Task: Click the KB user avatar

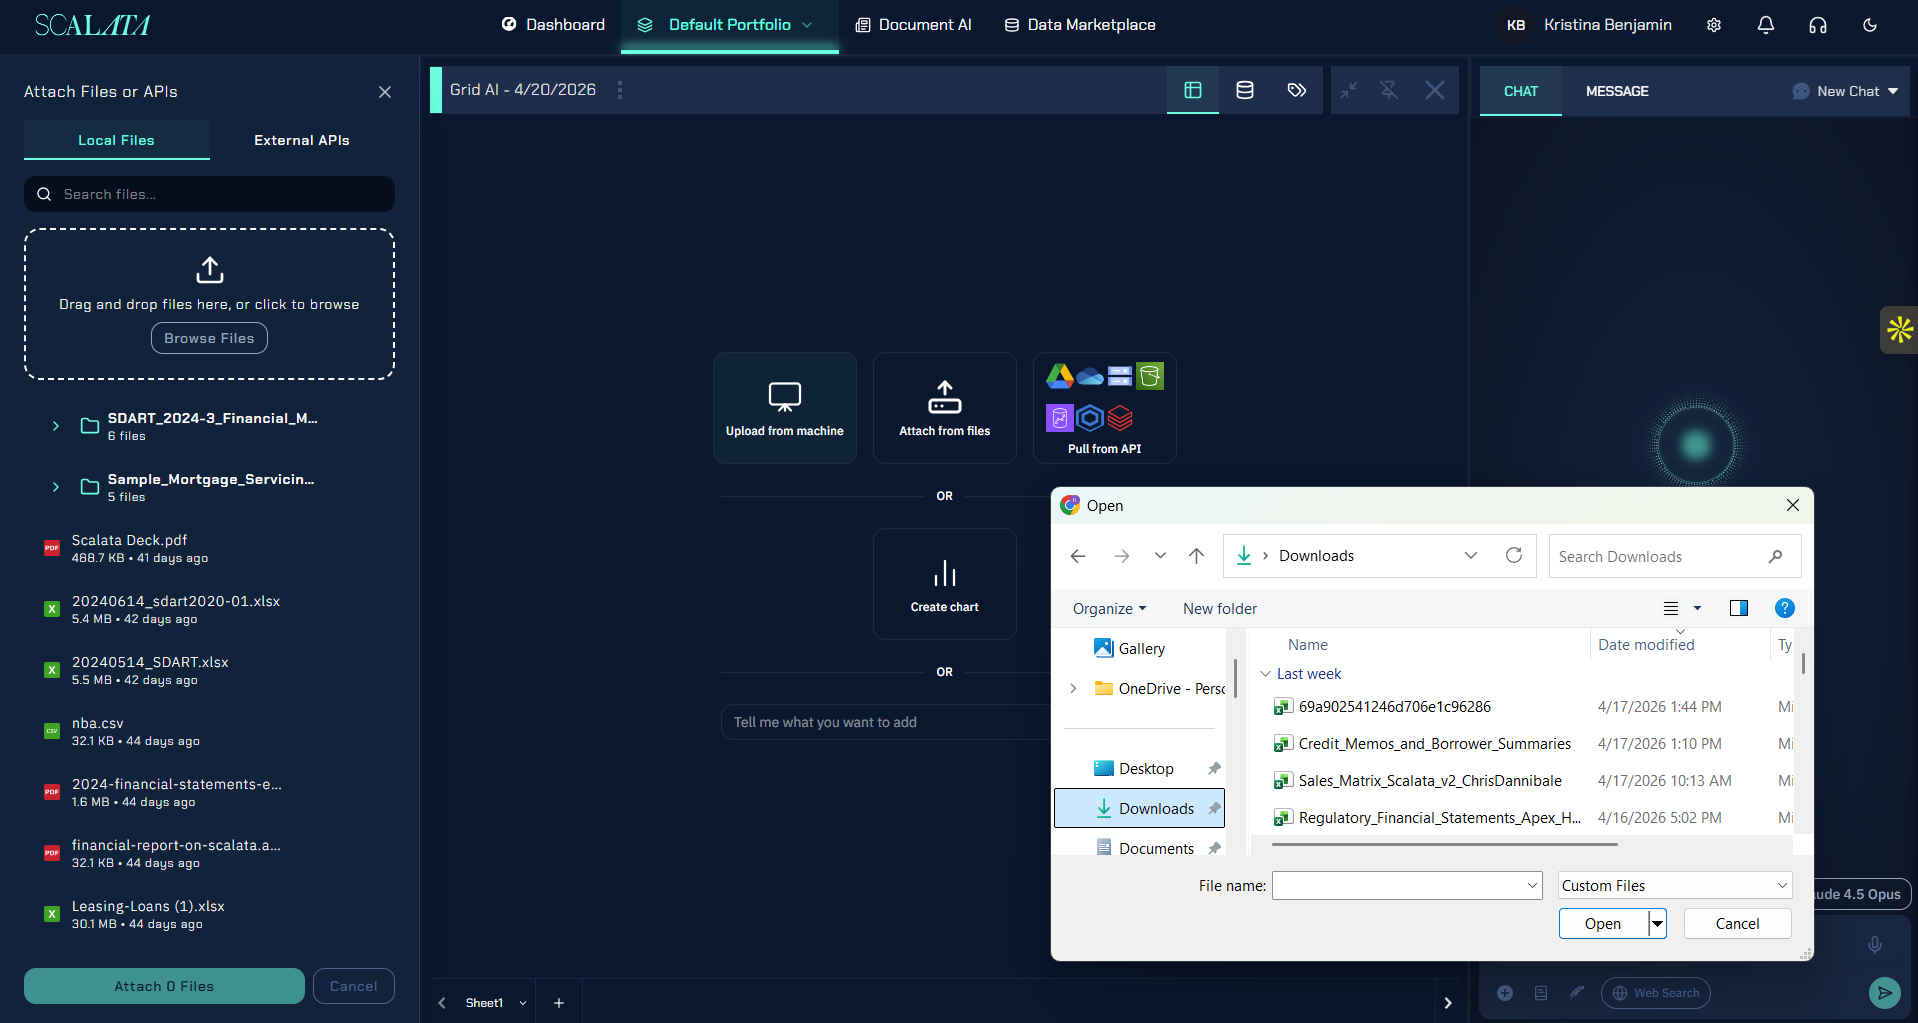Action: 1516,25
